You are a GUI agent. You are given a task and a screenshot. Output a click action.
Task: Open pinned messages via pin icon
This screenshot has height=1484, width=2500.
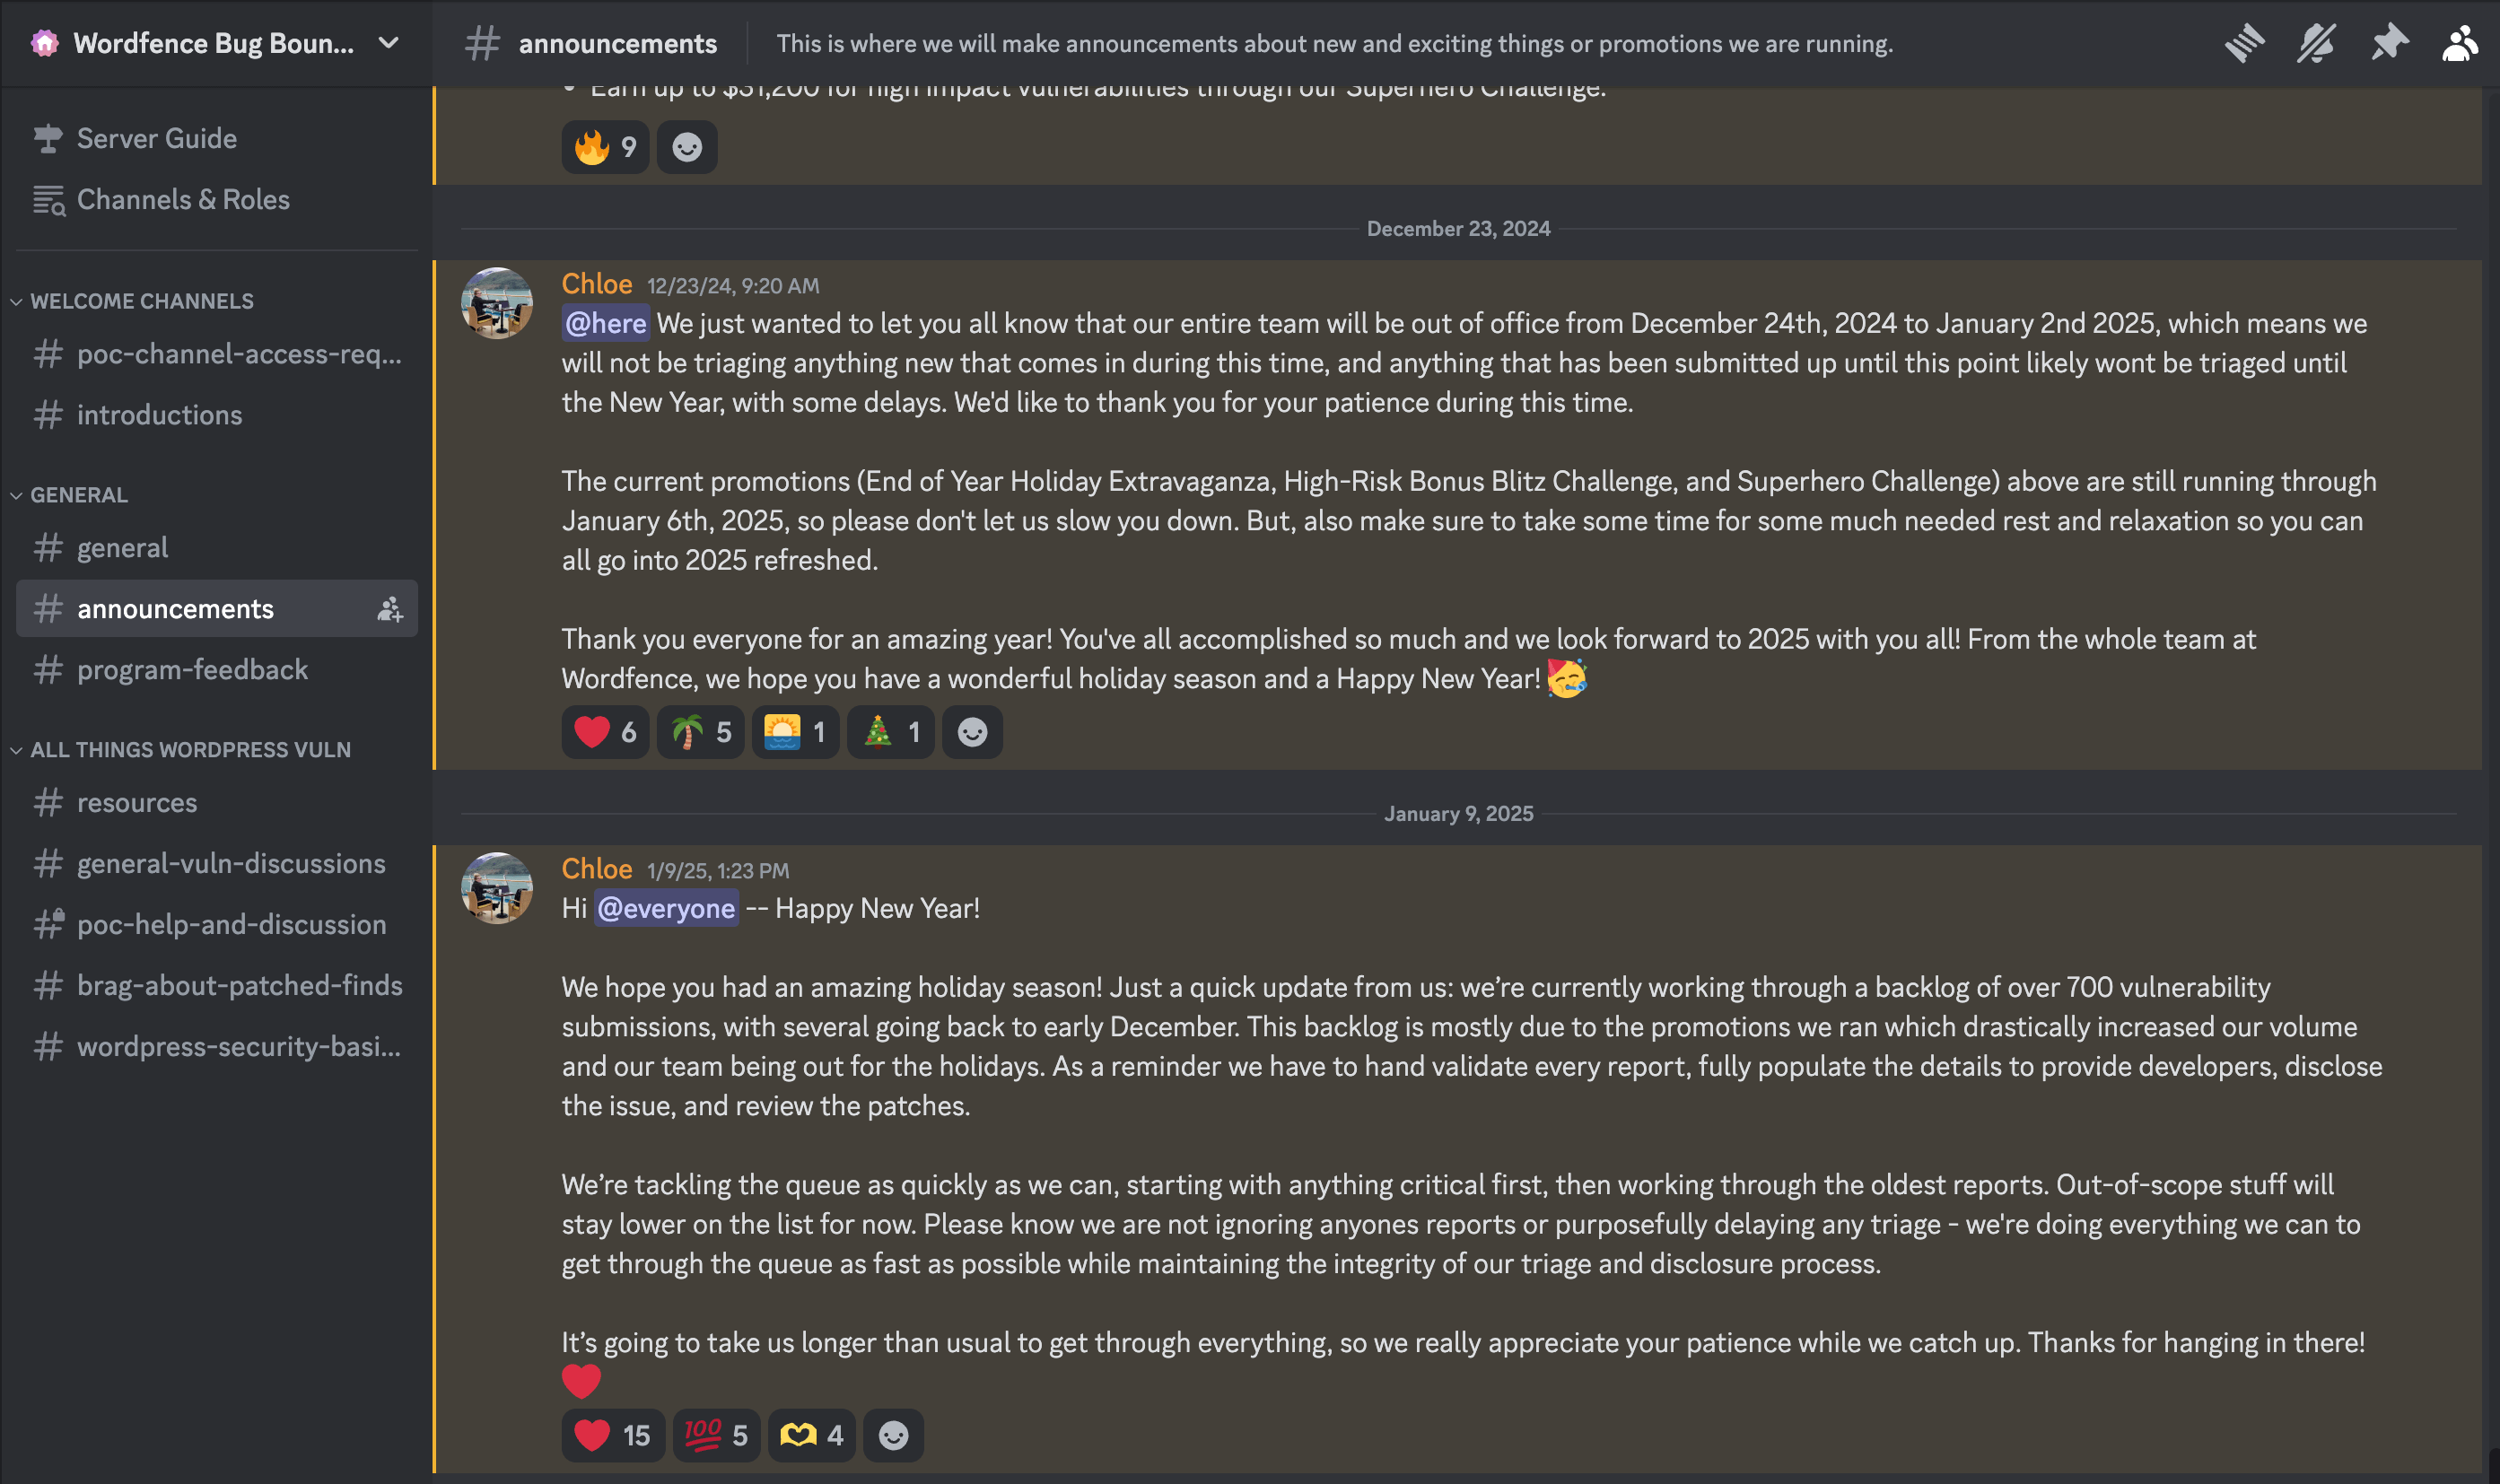coord(2389,43)
